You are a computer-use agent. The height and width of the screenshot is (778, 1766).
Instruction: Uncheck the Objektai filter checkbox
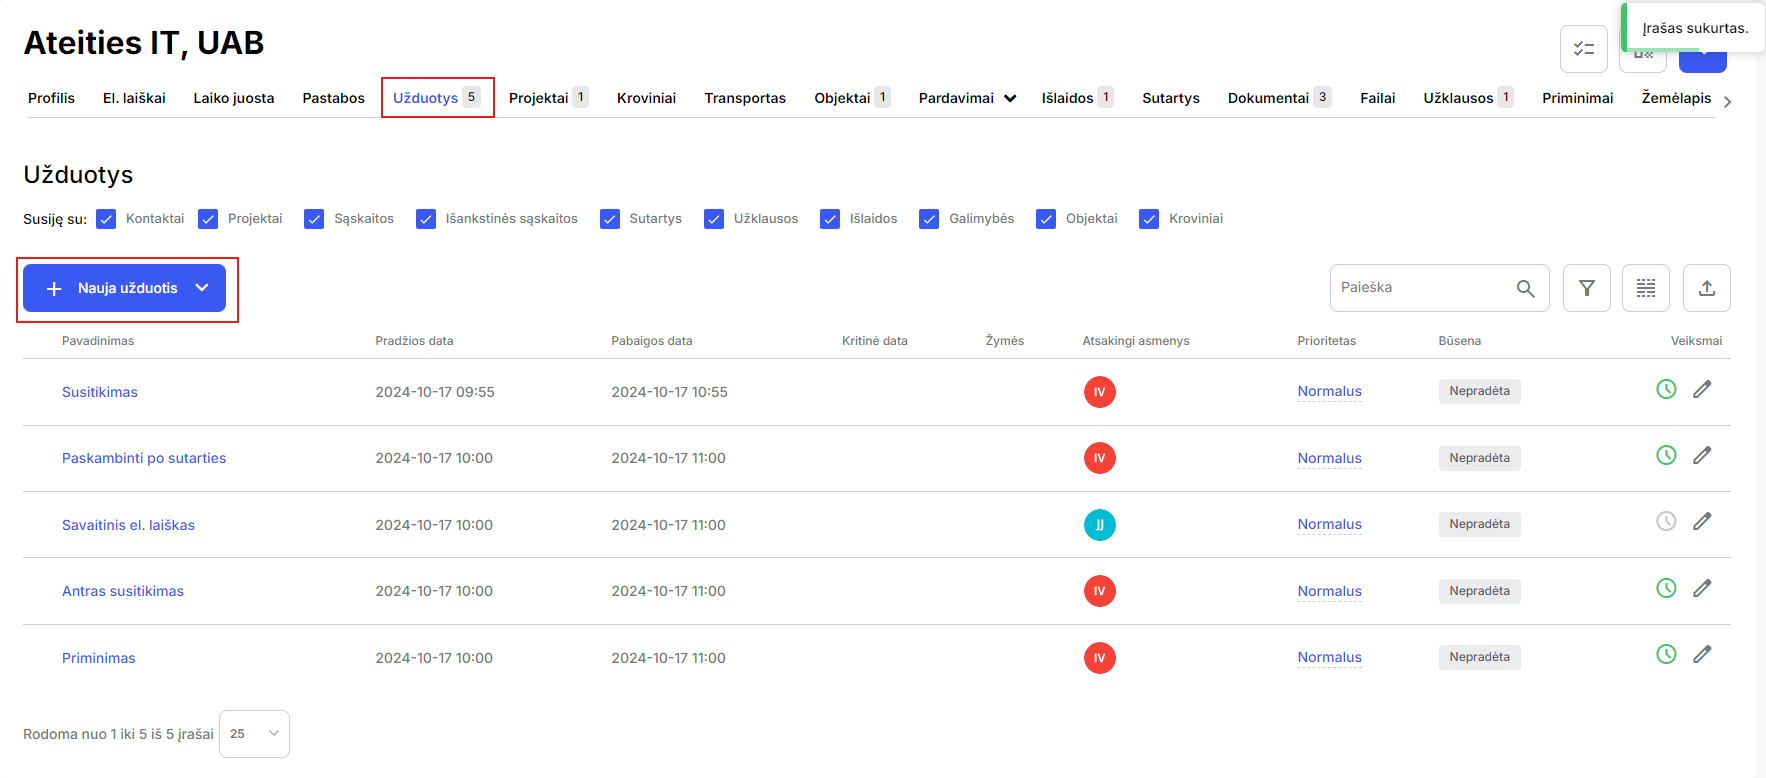tap(1046, 219)
